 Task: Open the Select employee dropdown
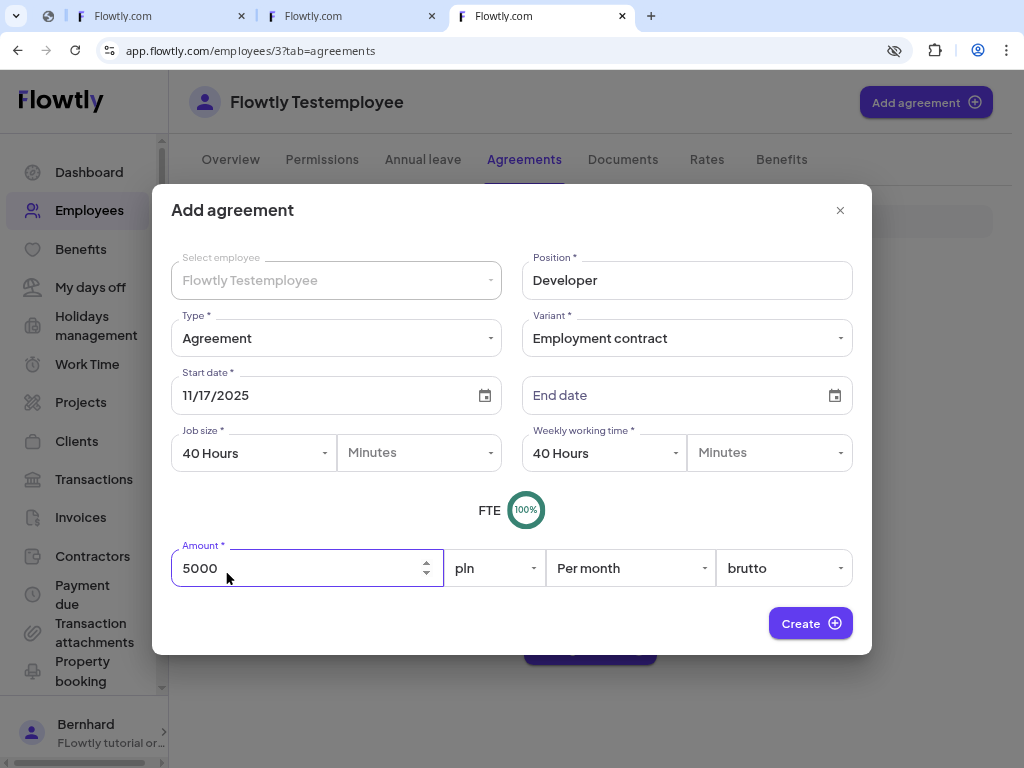(x=336, y=280)
